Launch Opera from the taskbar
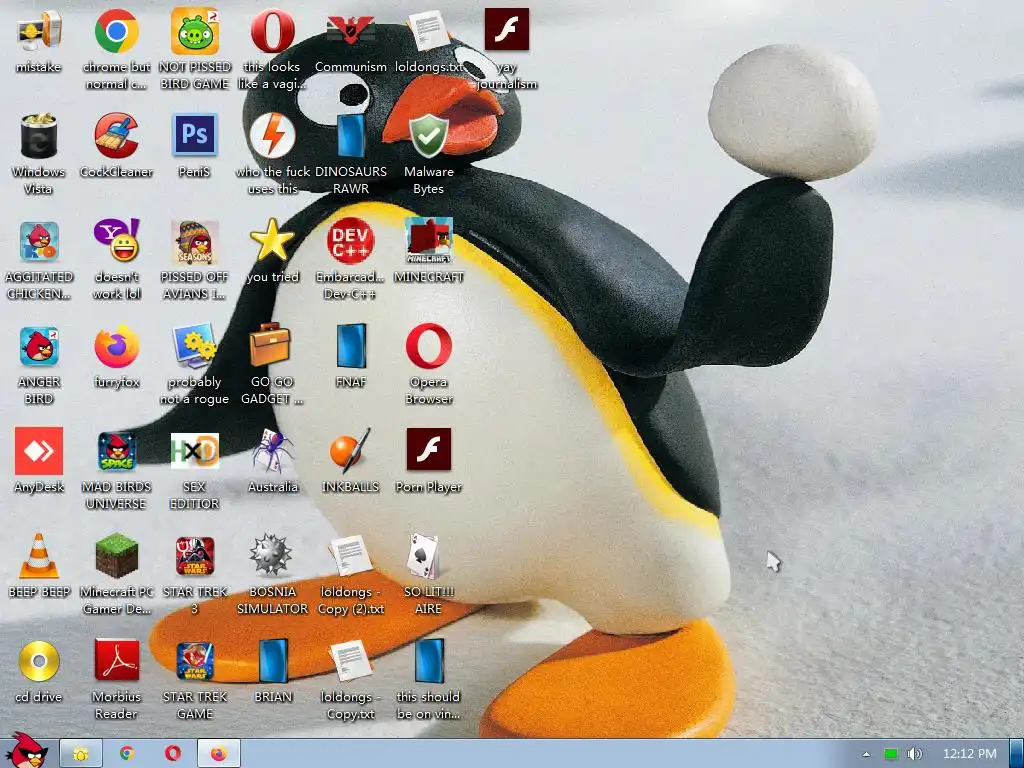 [172, 754]
